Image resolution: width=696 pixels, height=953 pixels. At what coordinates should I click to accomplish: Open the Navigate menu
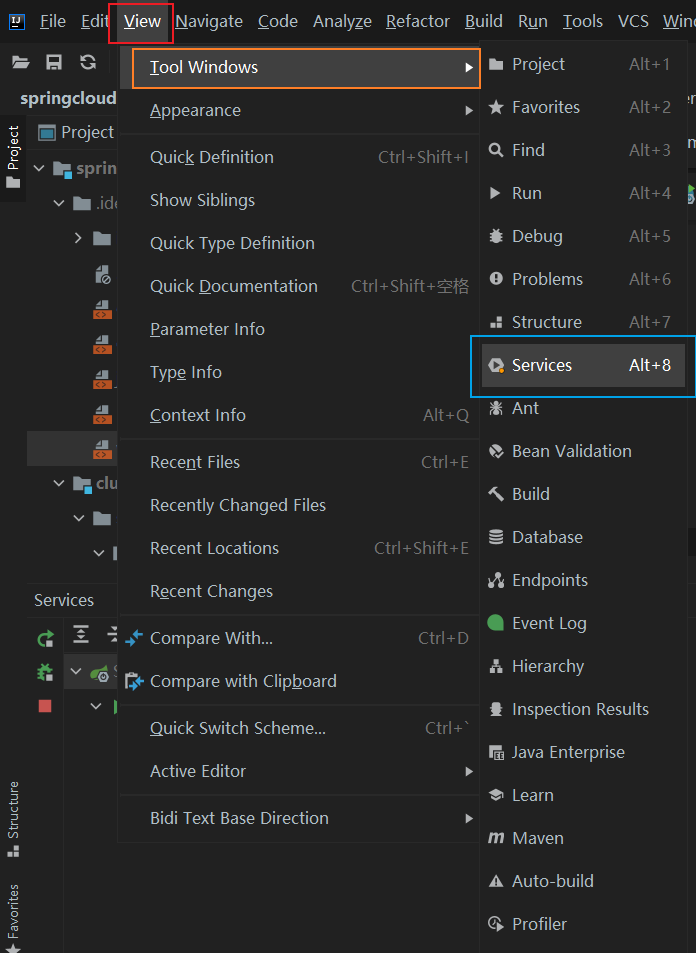[x=209, y=21]
